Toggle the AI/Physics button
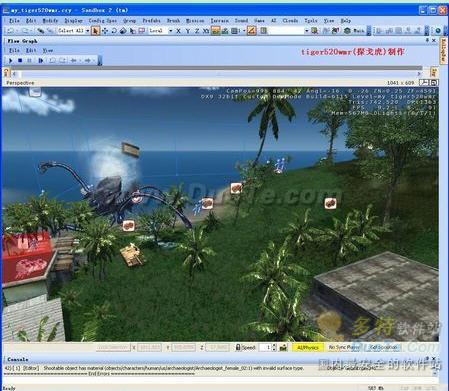This screenshot has width=449, height=391. (x=308, y=347)
